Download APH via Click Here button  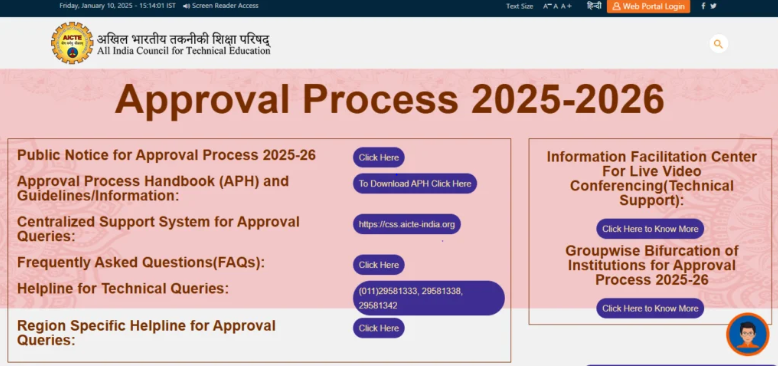pos(415,184)
